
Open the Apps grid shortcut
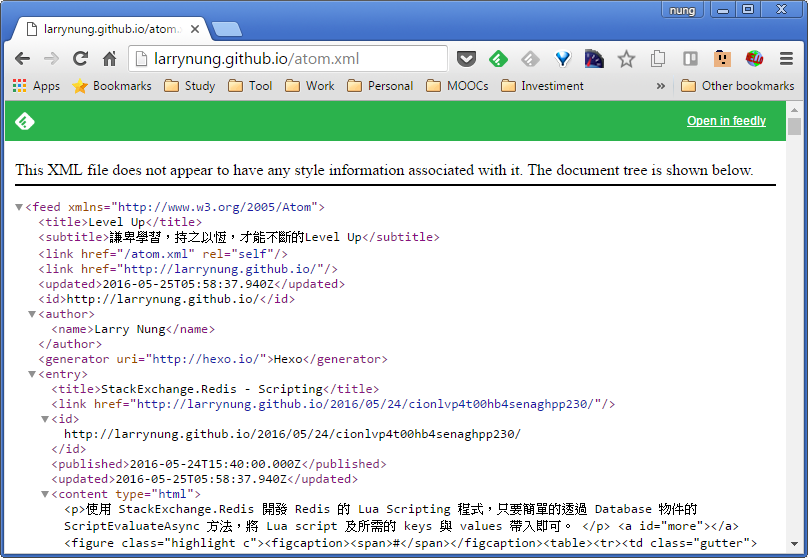tap(36, 86)
